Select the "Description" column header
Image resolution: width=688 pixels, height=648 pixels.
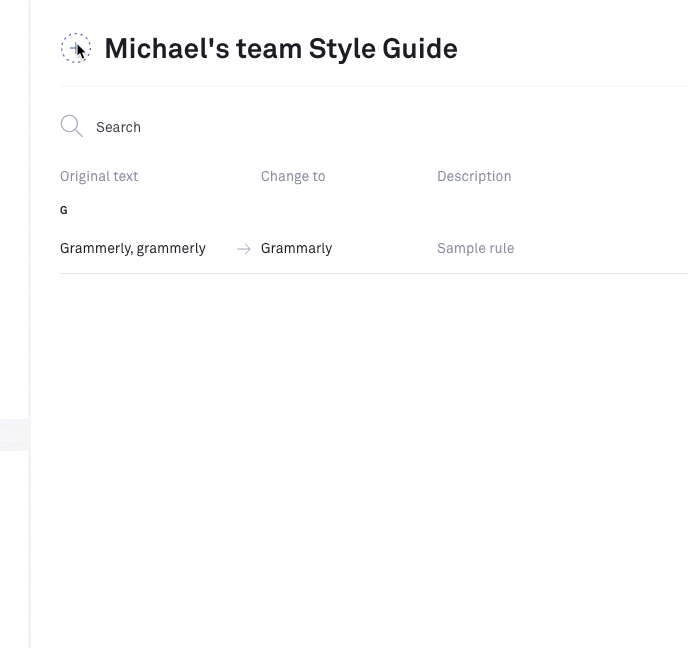[x=474, y=176]
